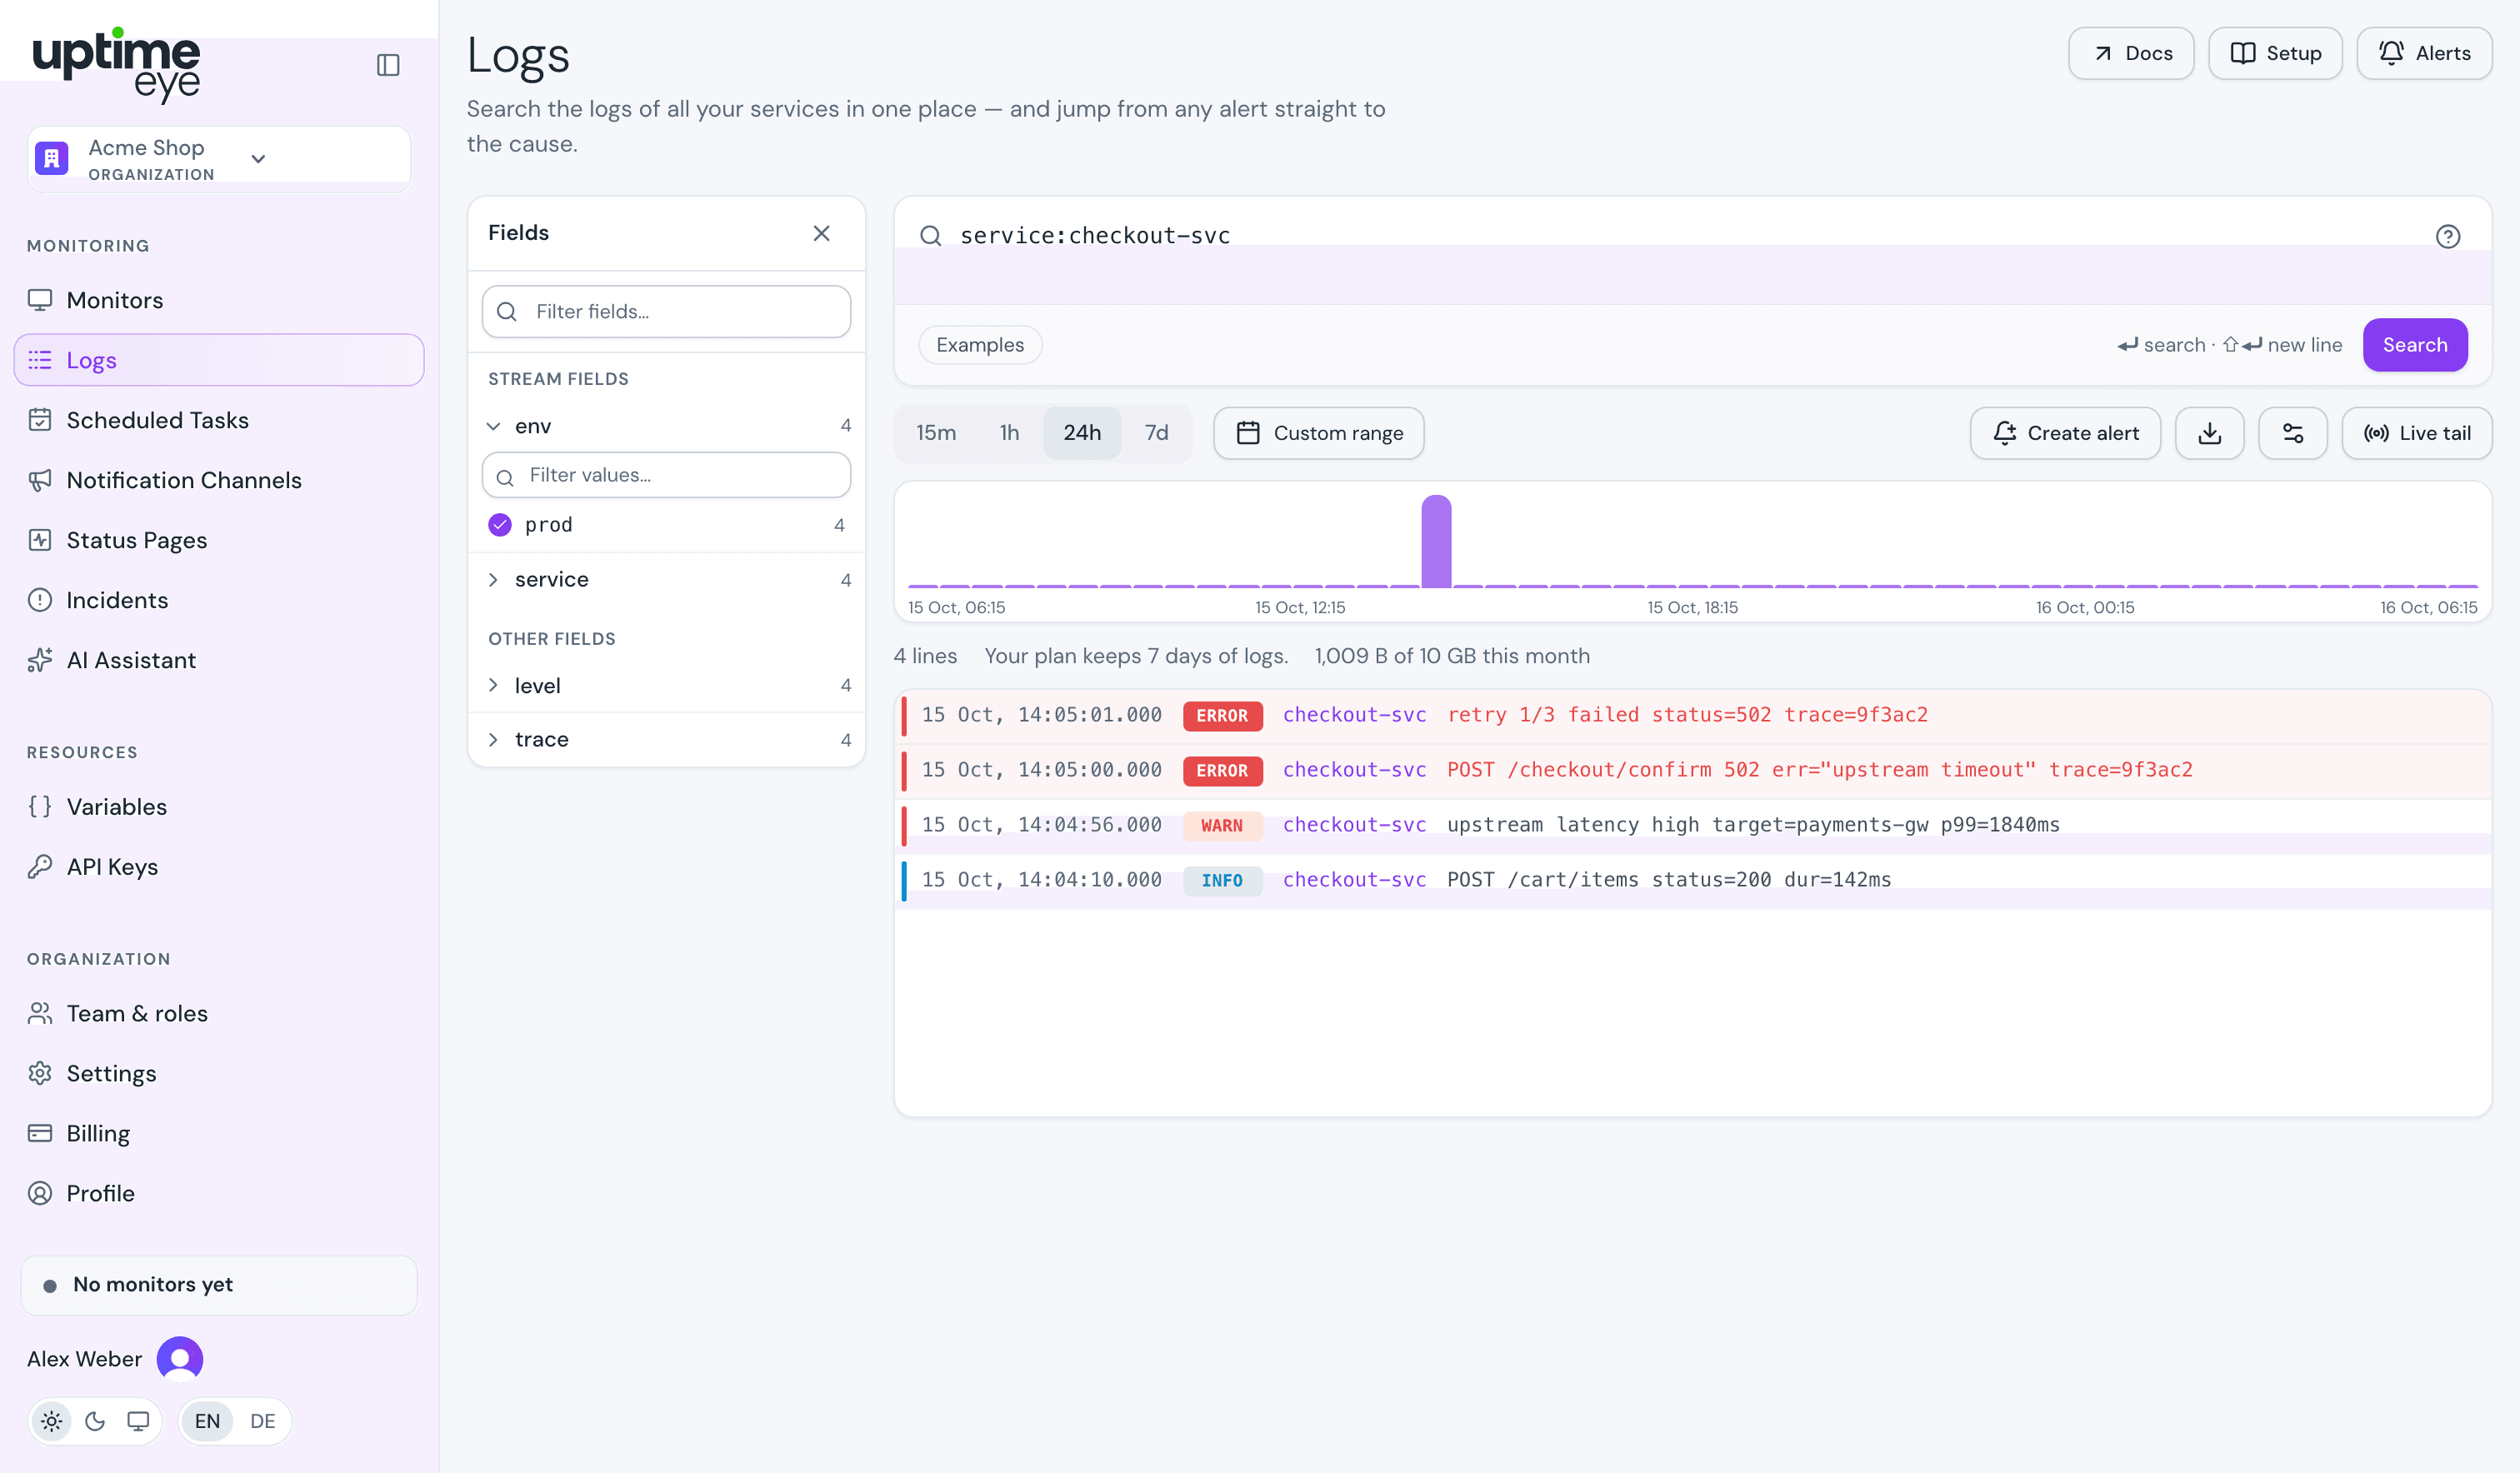Set language to EN
The image size is (2520, 1473).
pyautogui.click(x=207, y=1421)
